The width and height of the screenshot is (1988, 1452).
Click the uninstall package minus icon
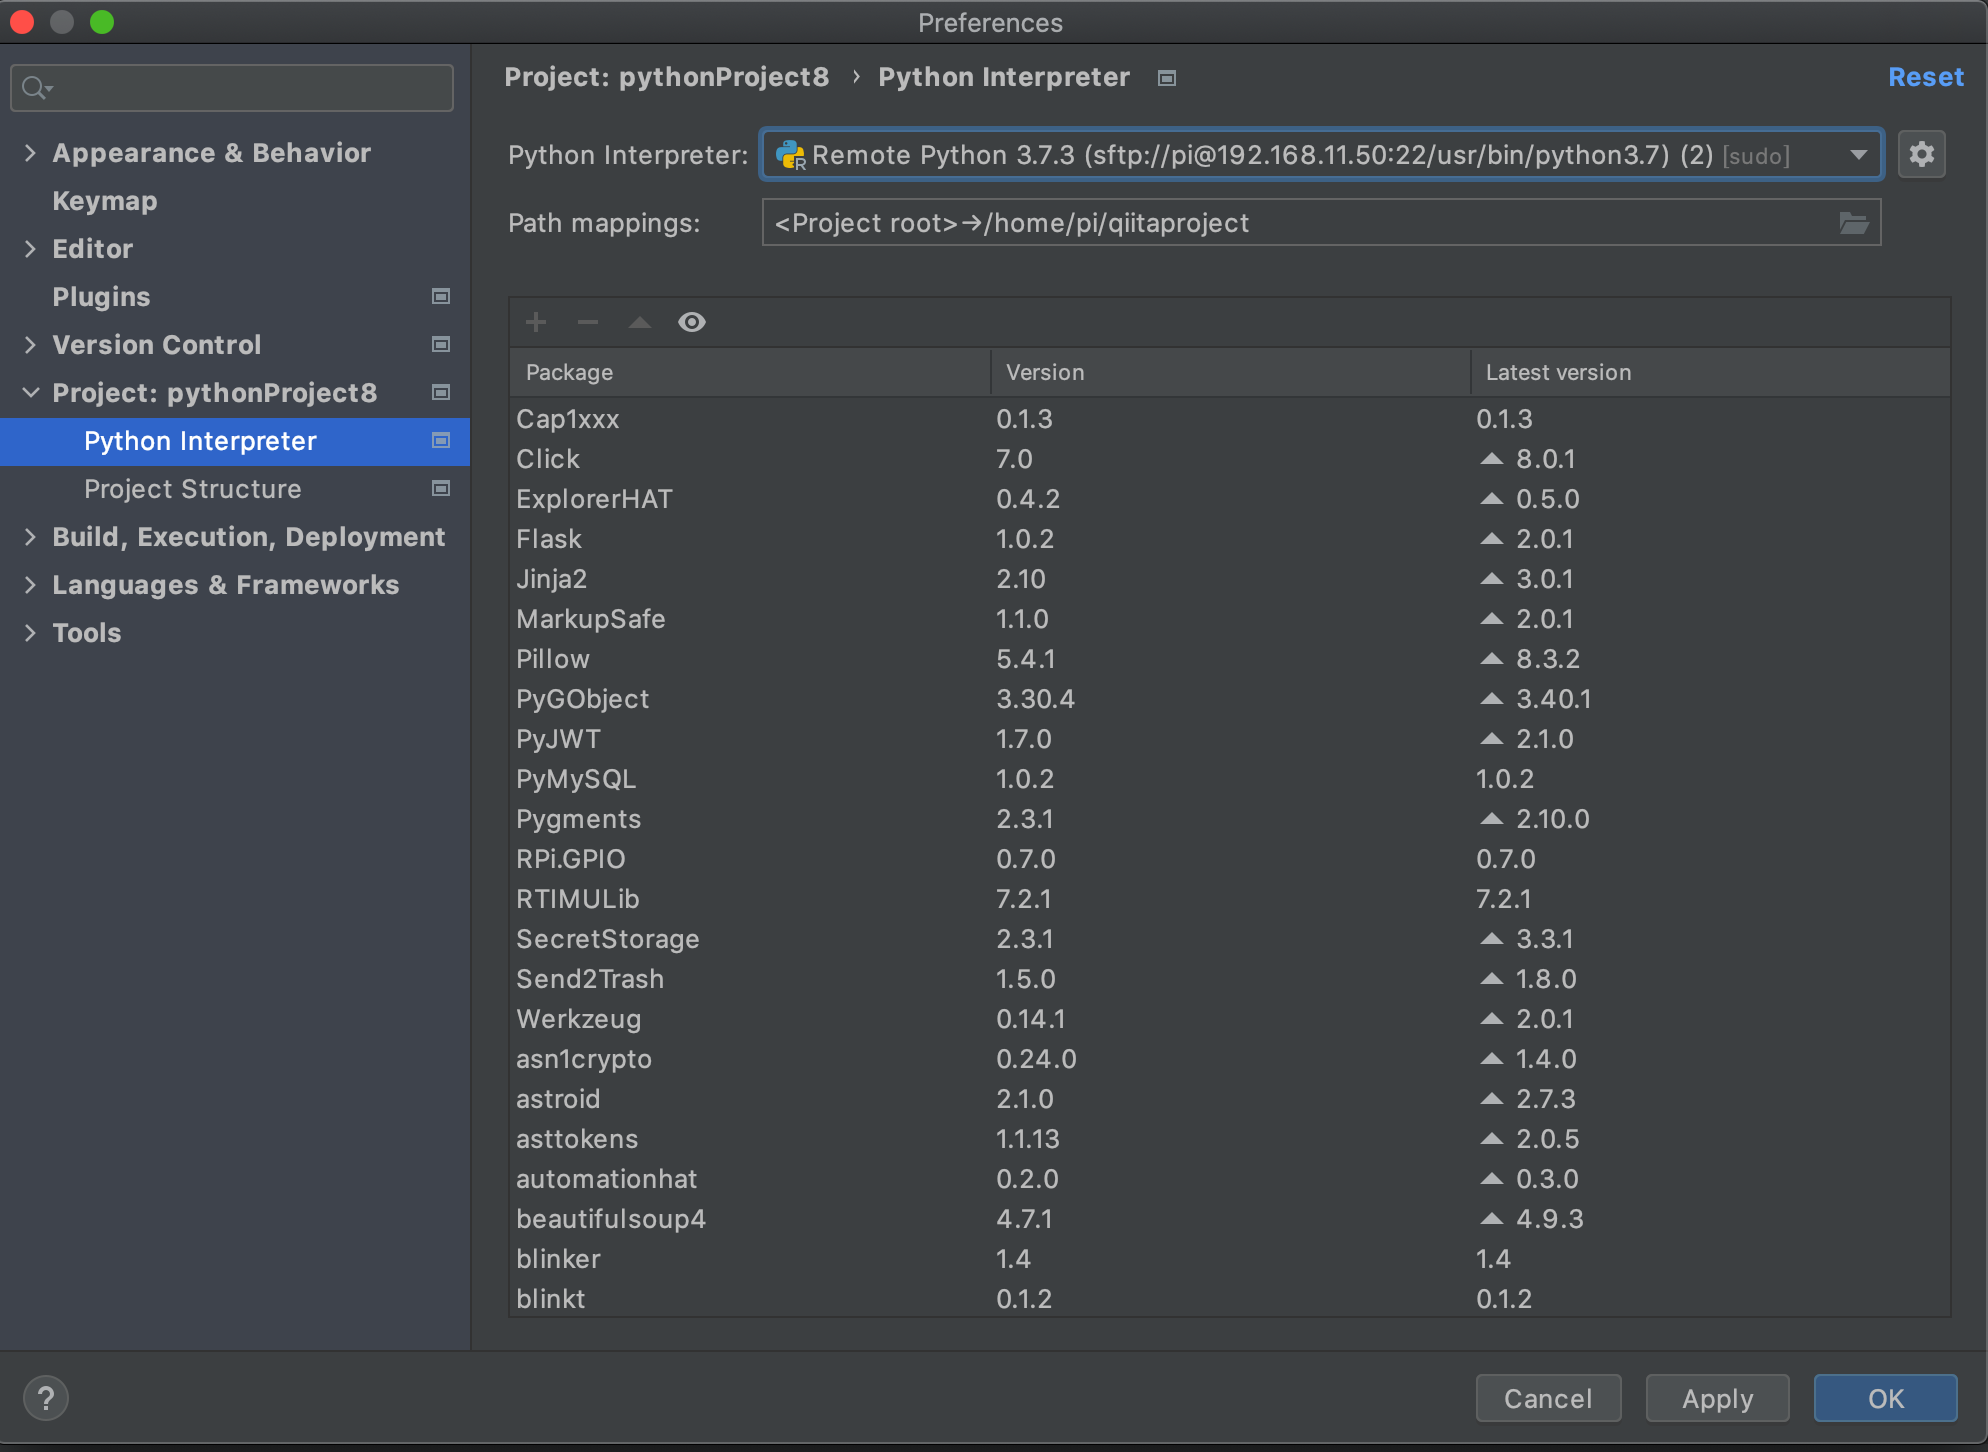588,322
